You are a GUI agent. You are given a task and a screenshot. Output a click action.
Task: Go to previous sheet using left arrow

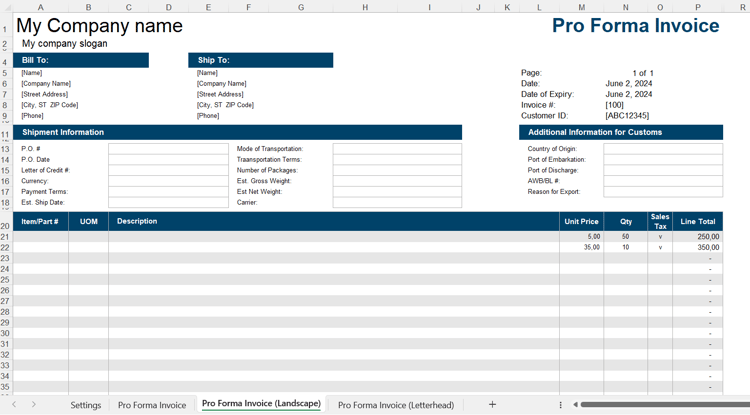pyautogui.click(x=14, y=404)
